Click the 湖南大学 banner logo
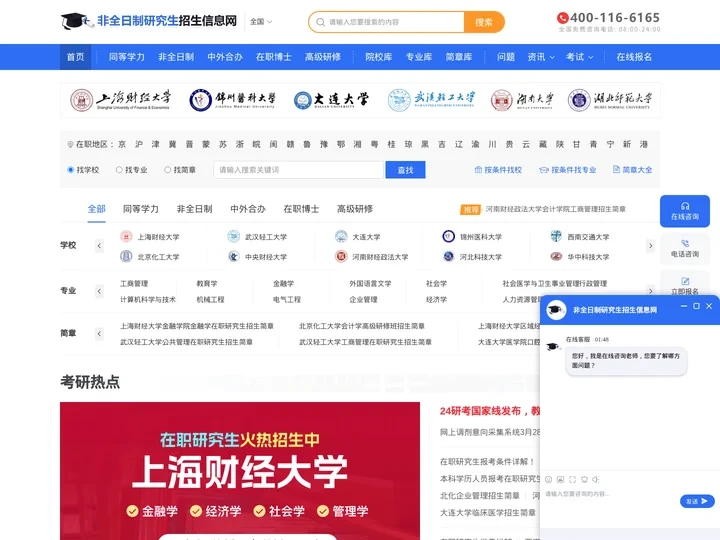Screen dimensions: 720x540 click(x=522, y=100)
